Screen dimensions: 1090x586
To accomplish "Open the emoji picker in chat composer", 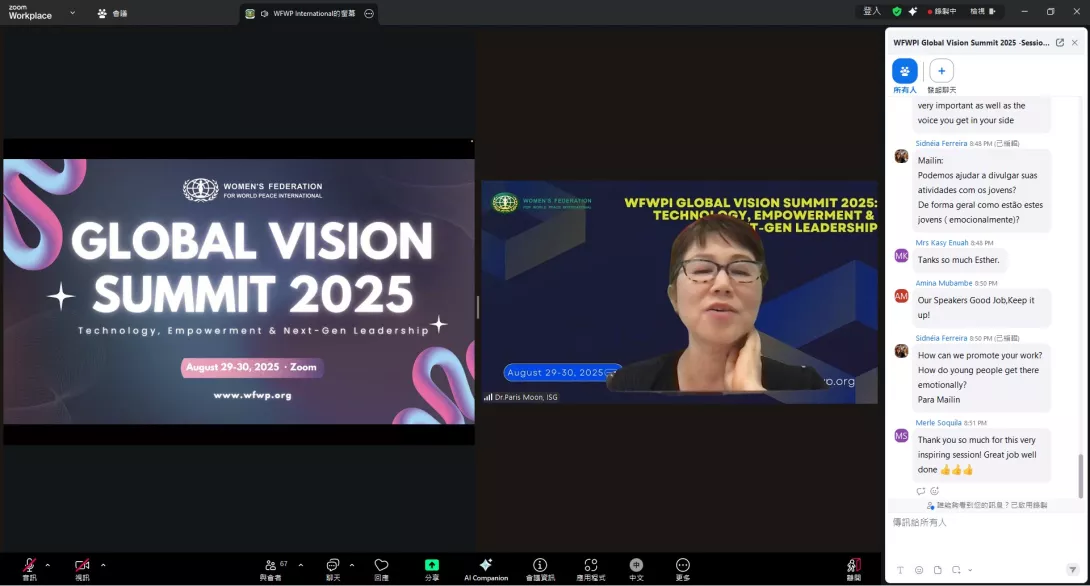I will (x=919, y=570).
